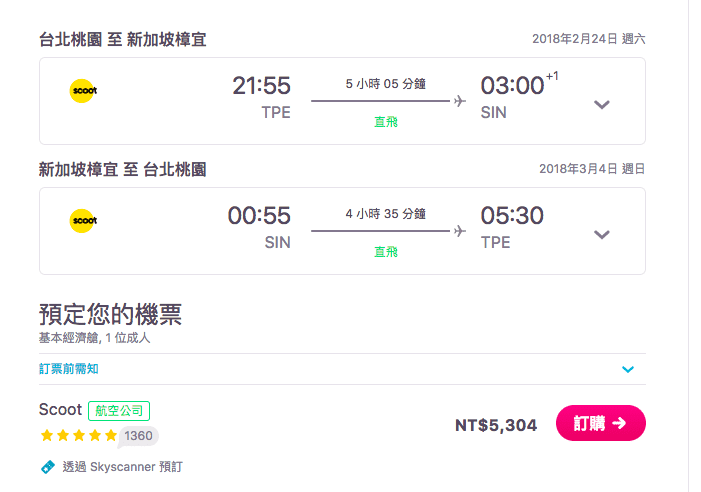This screenshot has width=701, height=492.
Task: Click the plane icon on the TPE to SIN route
Action: [460, 101]
